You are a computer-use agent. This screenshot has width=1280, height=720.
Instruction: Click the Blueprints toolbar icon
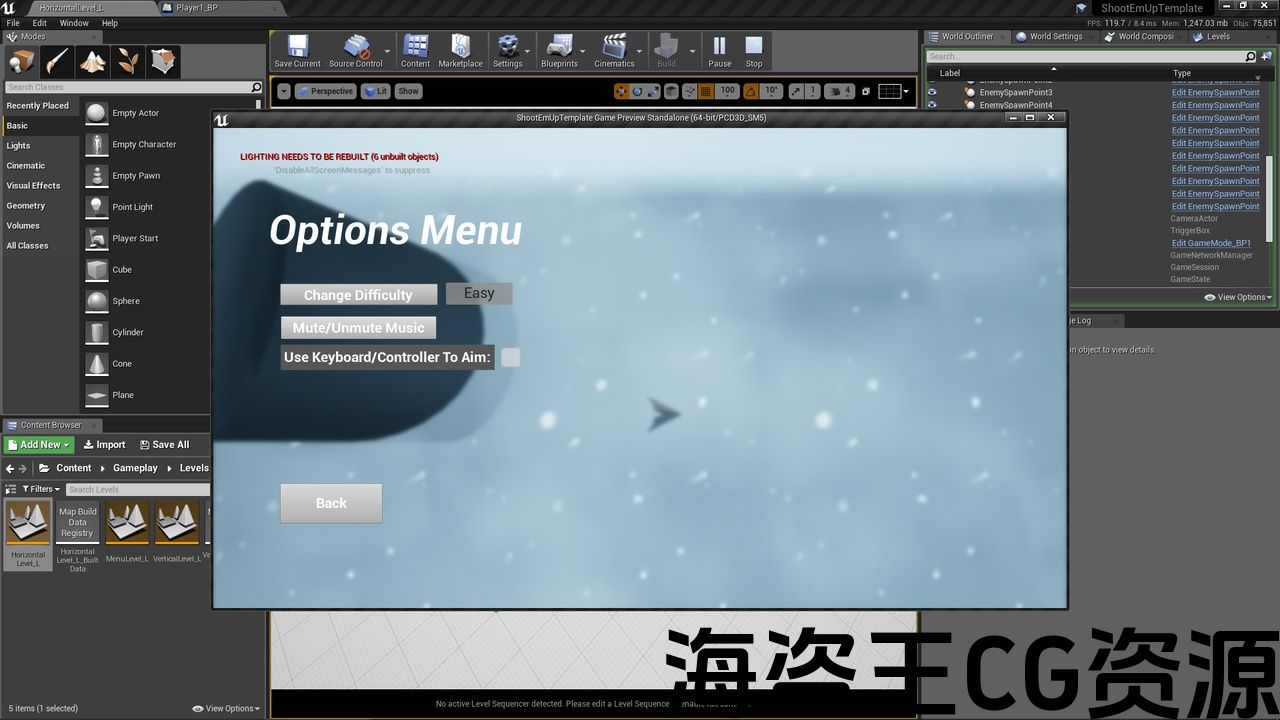559,50
